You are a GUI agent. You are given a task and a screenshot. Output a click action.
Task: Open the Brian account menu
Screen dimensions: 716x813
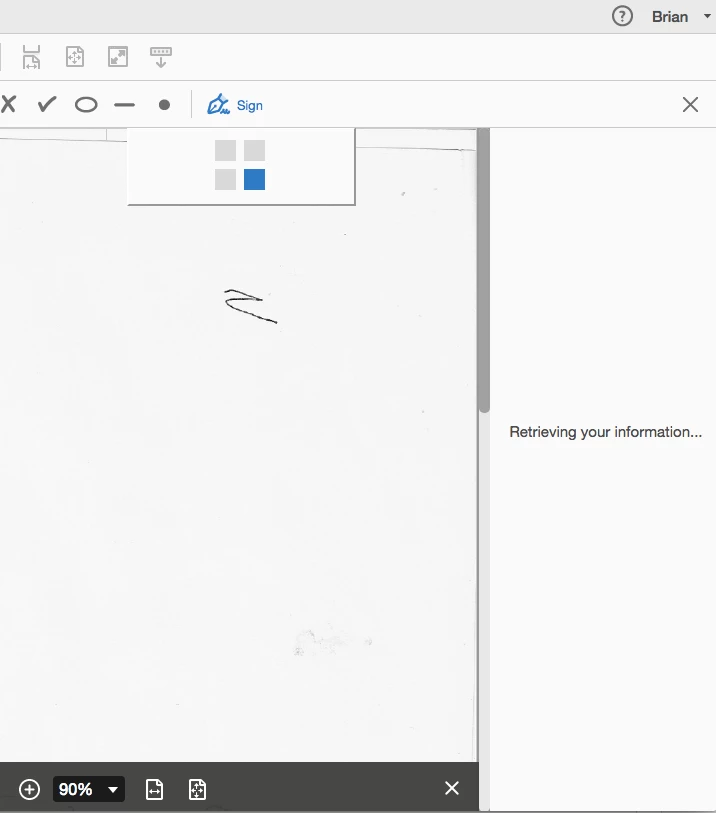coord(681,17)
